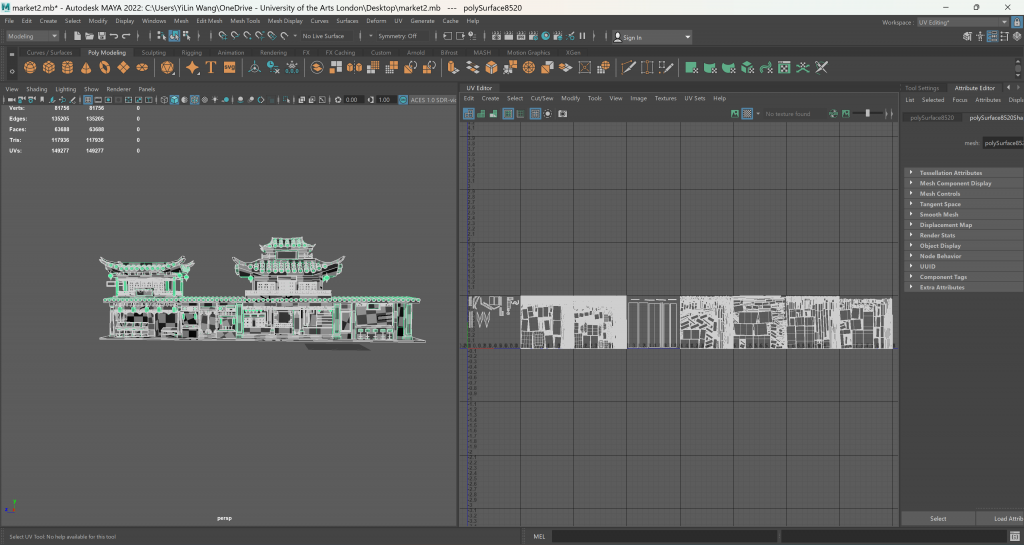
Task: Switch to the Tool Settings tab
Action: (x=921, y=88)
